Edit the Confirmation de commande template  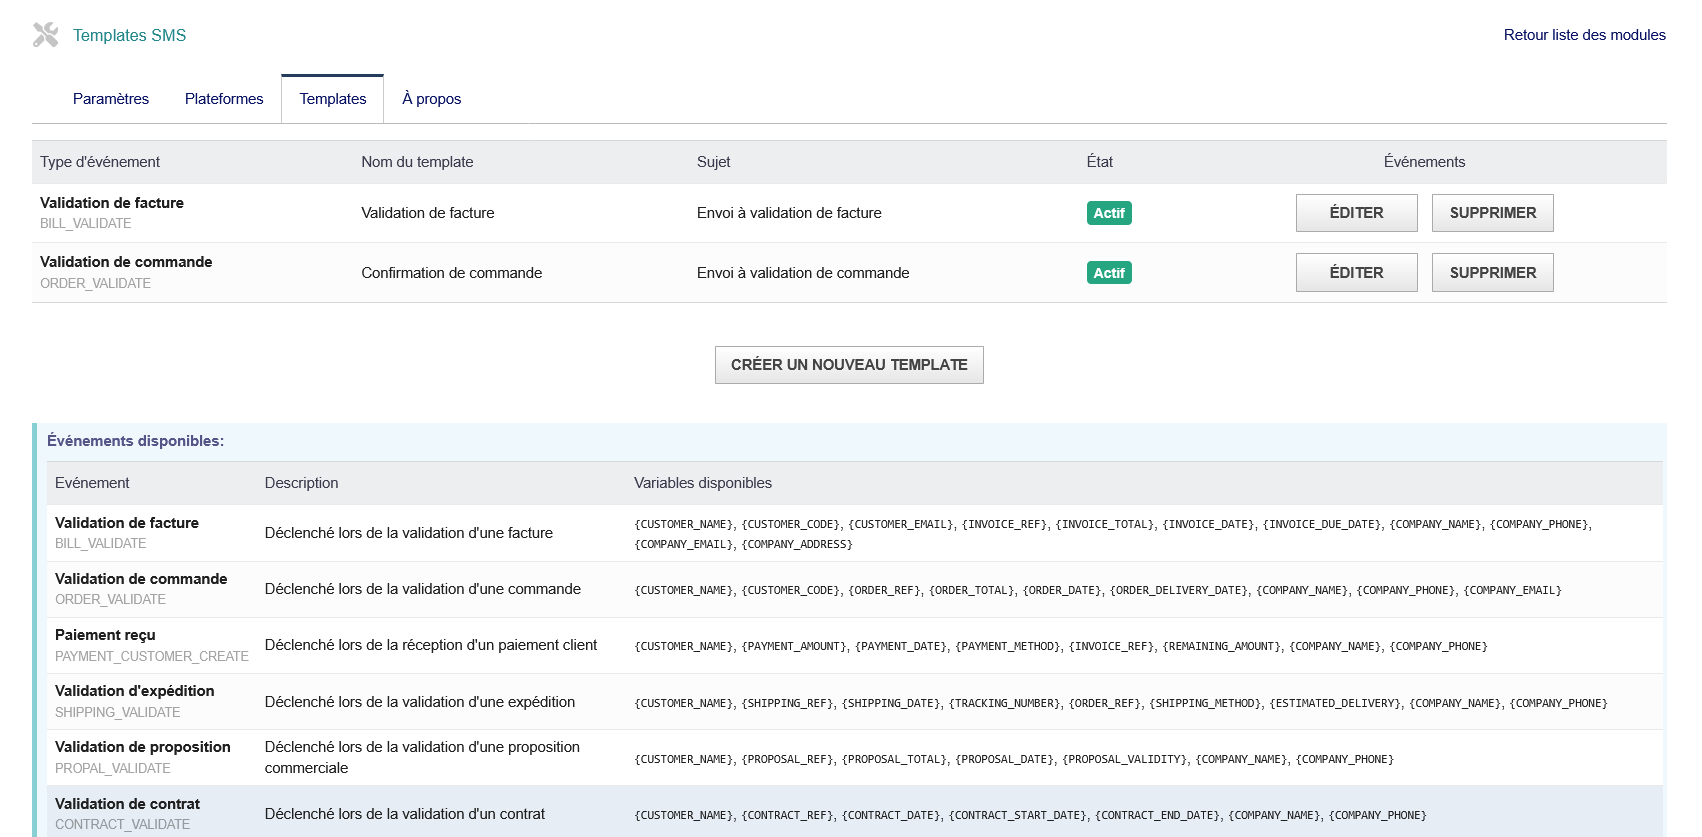[1356, 273]
